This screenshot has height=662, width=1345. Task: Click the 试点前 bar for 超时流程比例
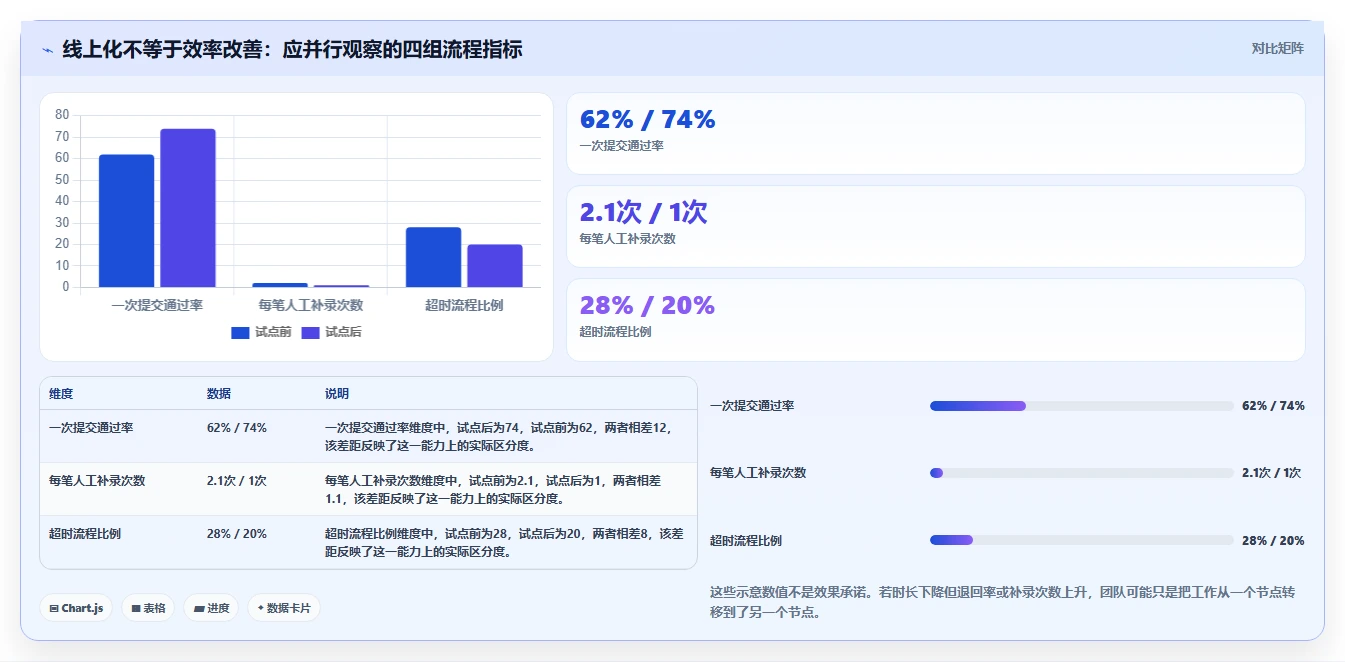click(x=433, y=258)
